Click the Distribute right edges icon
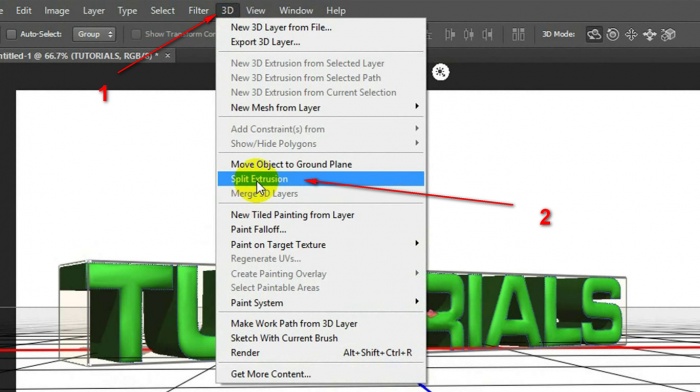 pyautogui.click(x=487, y=34)
